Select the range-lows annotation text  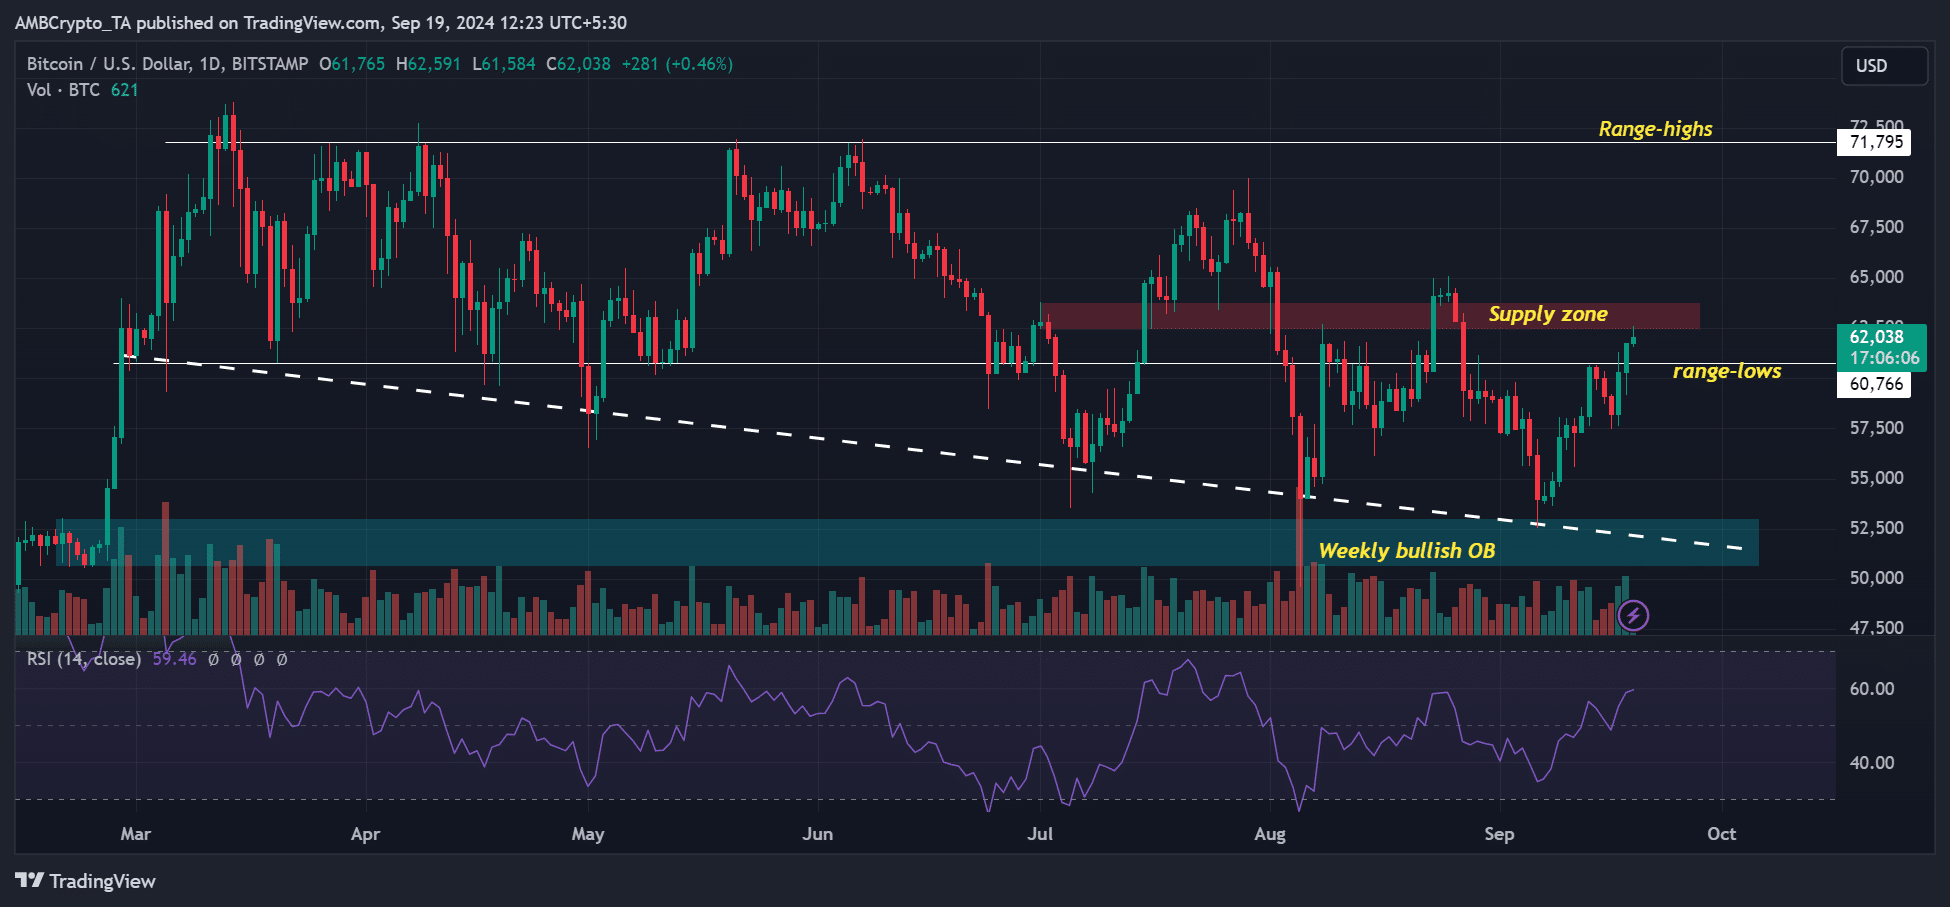[x=1727, y=371]
